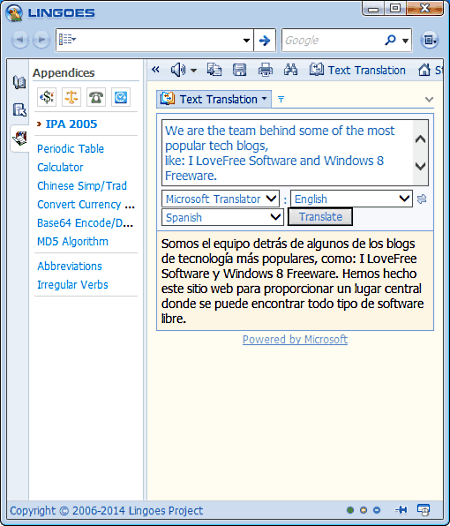
Task: Open Spanish target language dropdown
Action: point(222,217)
